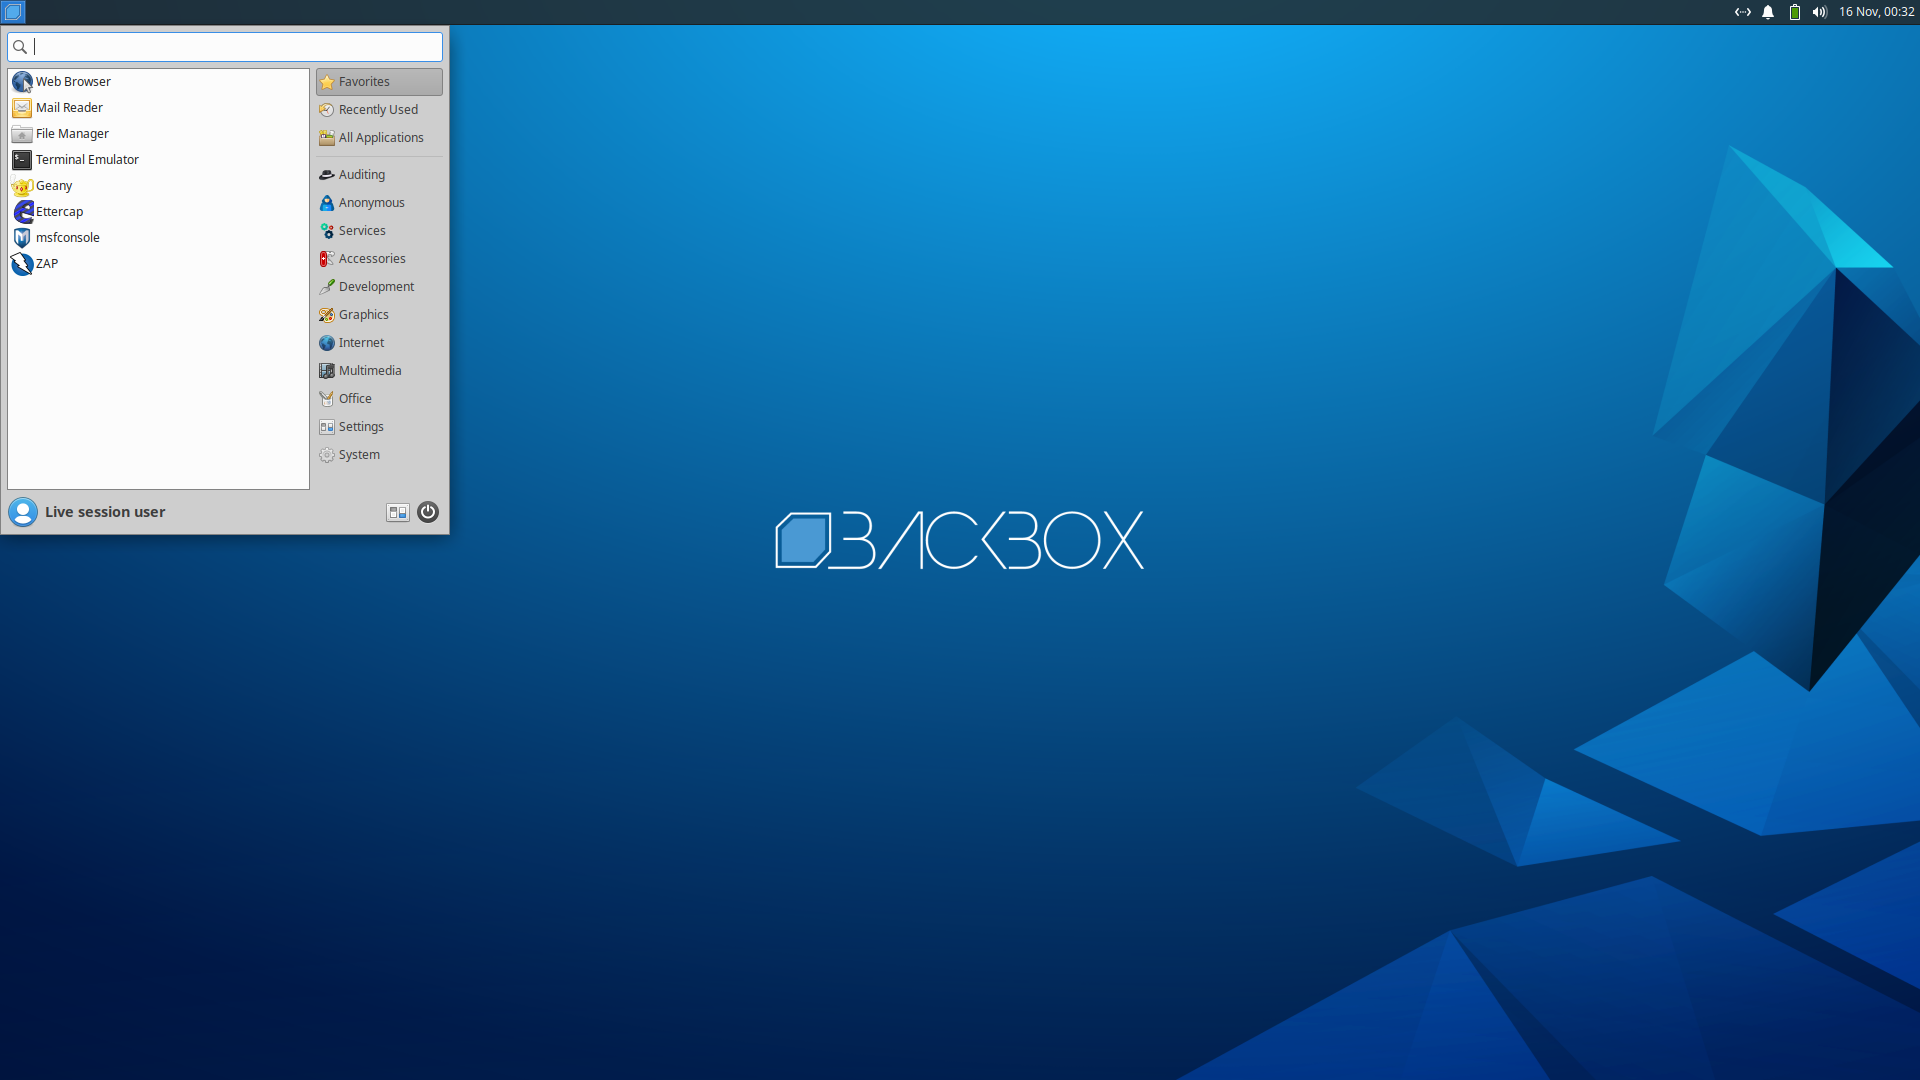Start Ettercap from favorites

click(60, 211)
